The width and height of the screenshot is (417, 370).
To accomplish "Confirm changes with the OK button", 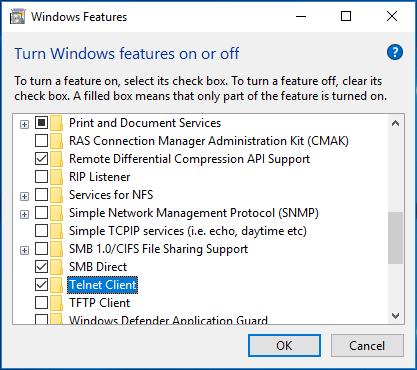I will pyautogui.click(x=284, y=346).
